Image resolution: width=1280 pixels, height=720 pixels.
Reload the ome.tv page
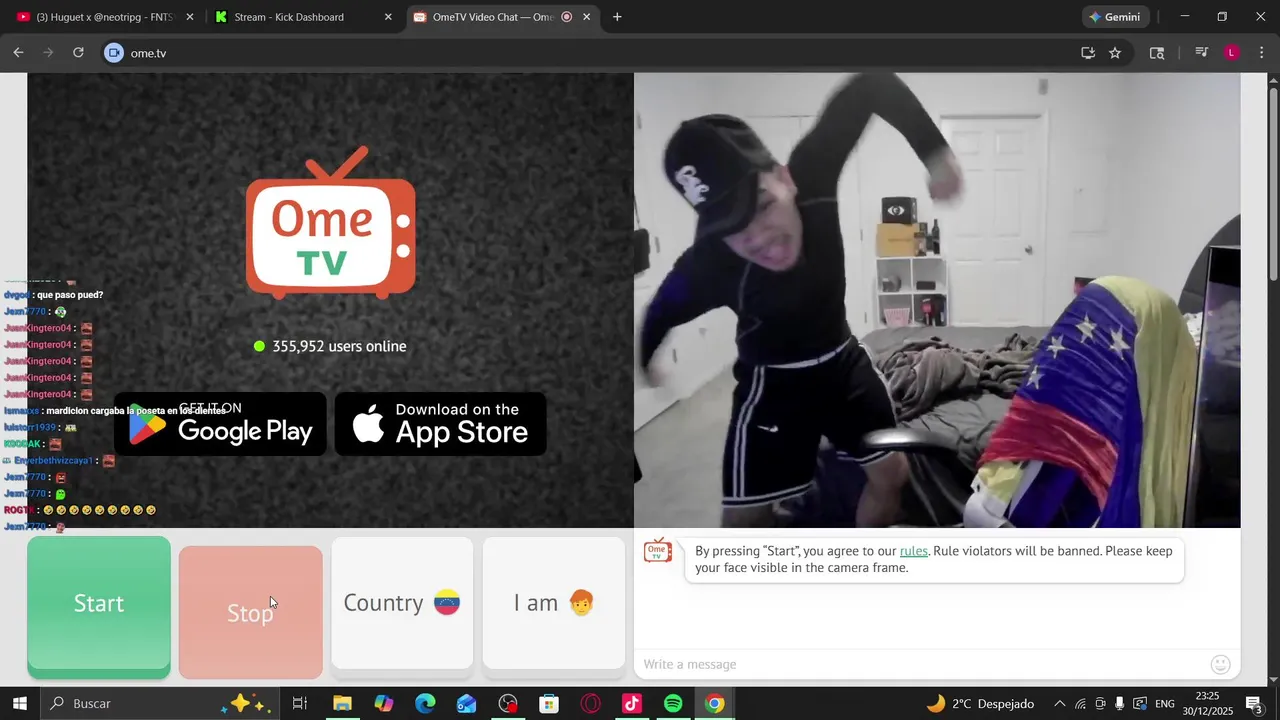pos(78,53)
